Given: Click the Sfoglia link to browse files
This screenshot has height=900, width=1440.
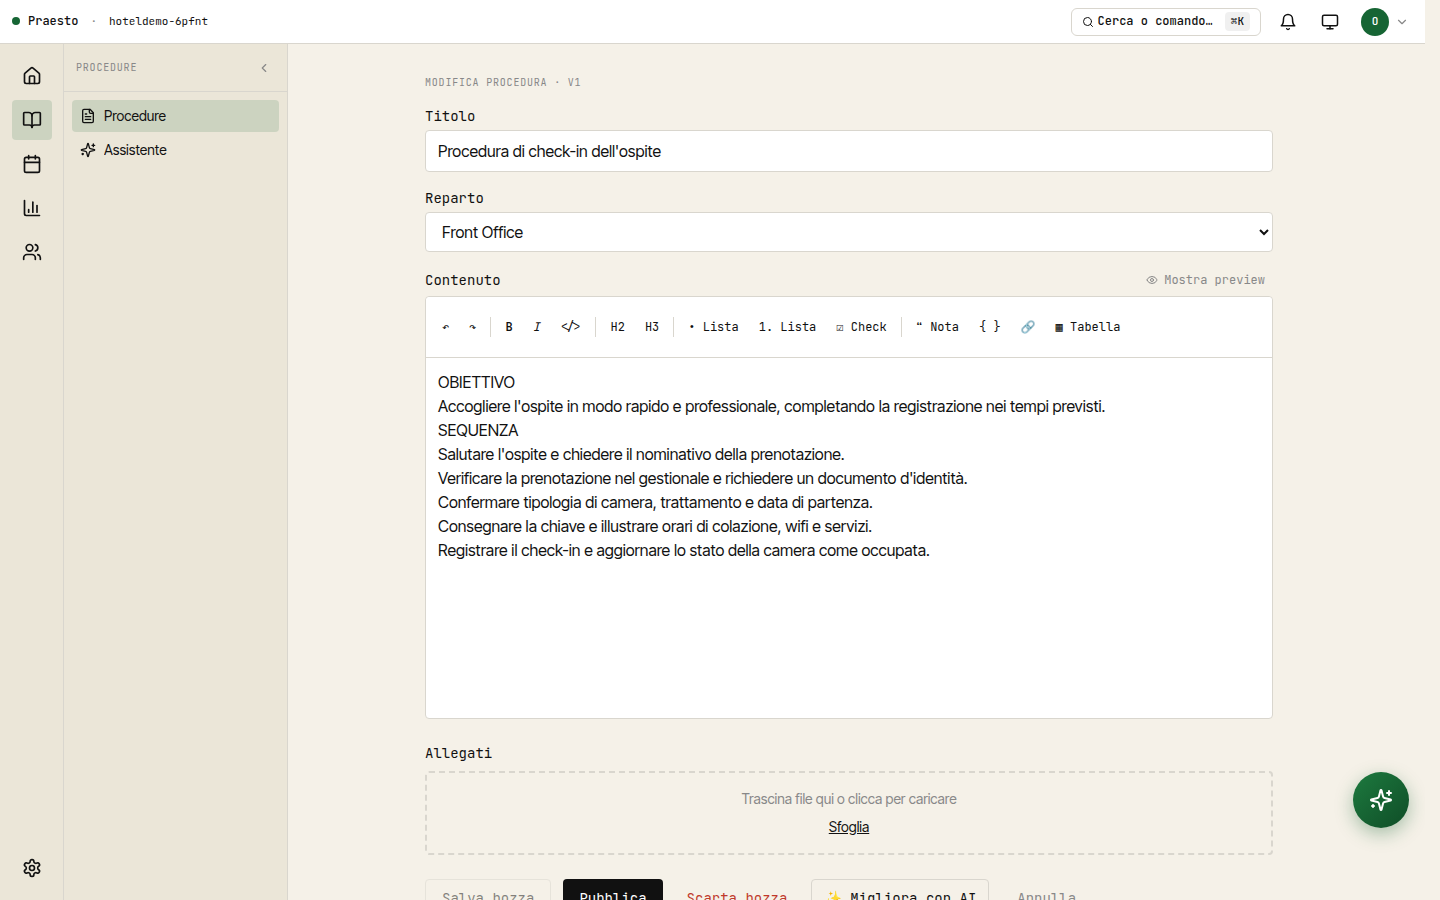Looking at the screenshot, I should coord(849,827).
